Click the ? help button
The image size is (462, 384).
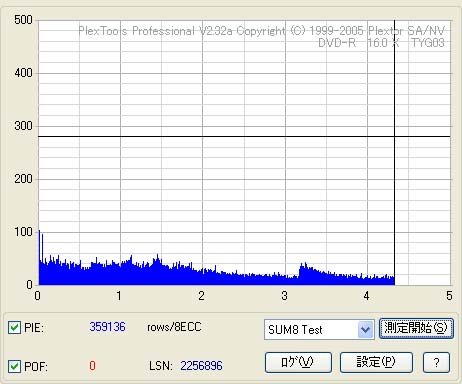click(x=436, y=362)
